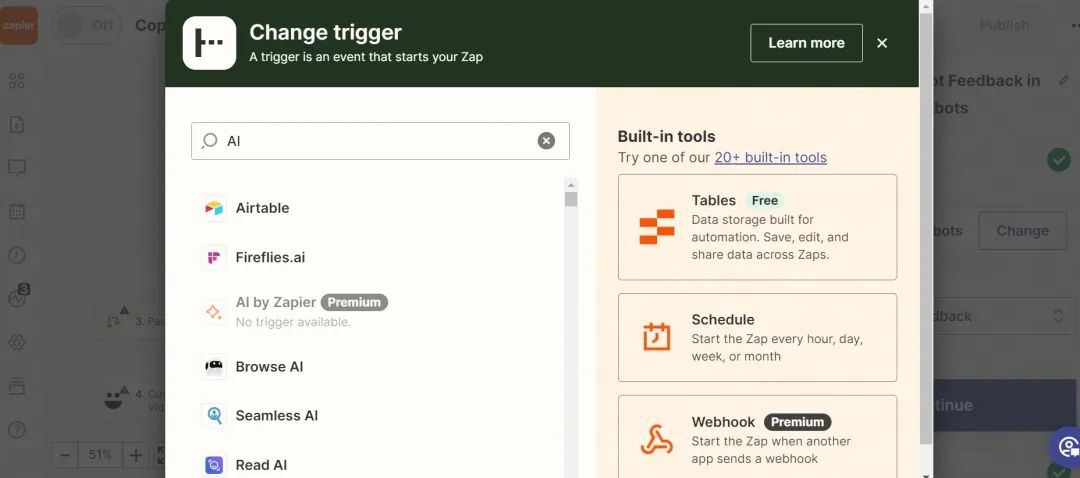This screenshot has width=1080, height=478.
Task: Open the activity icon with badge 3
Action: 18,297
